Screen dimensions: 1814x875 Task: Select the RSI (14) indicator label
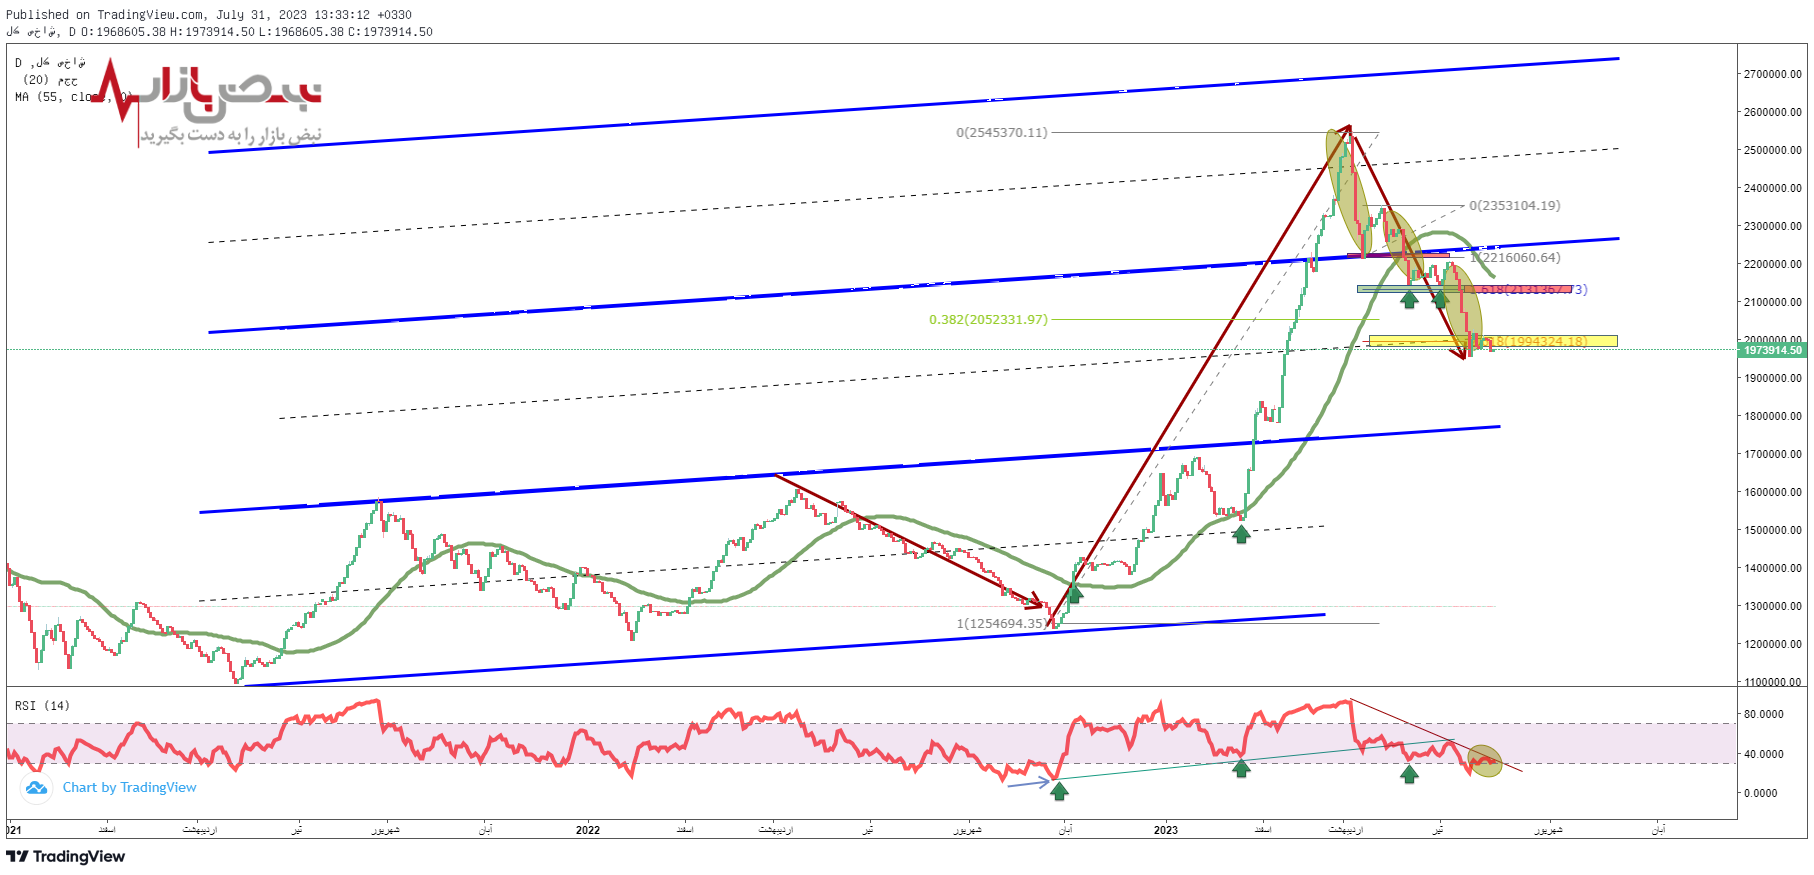click(x=42, y=706)
